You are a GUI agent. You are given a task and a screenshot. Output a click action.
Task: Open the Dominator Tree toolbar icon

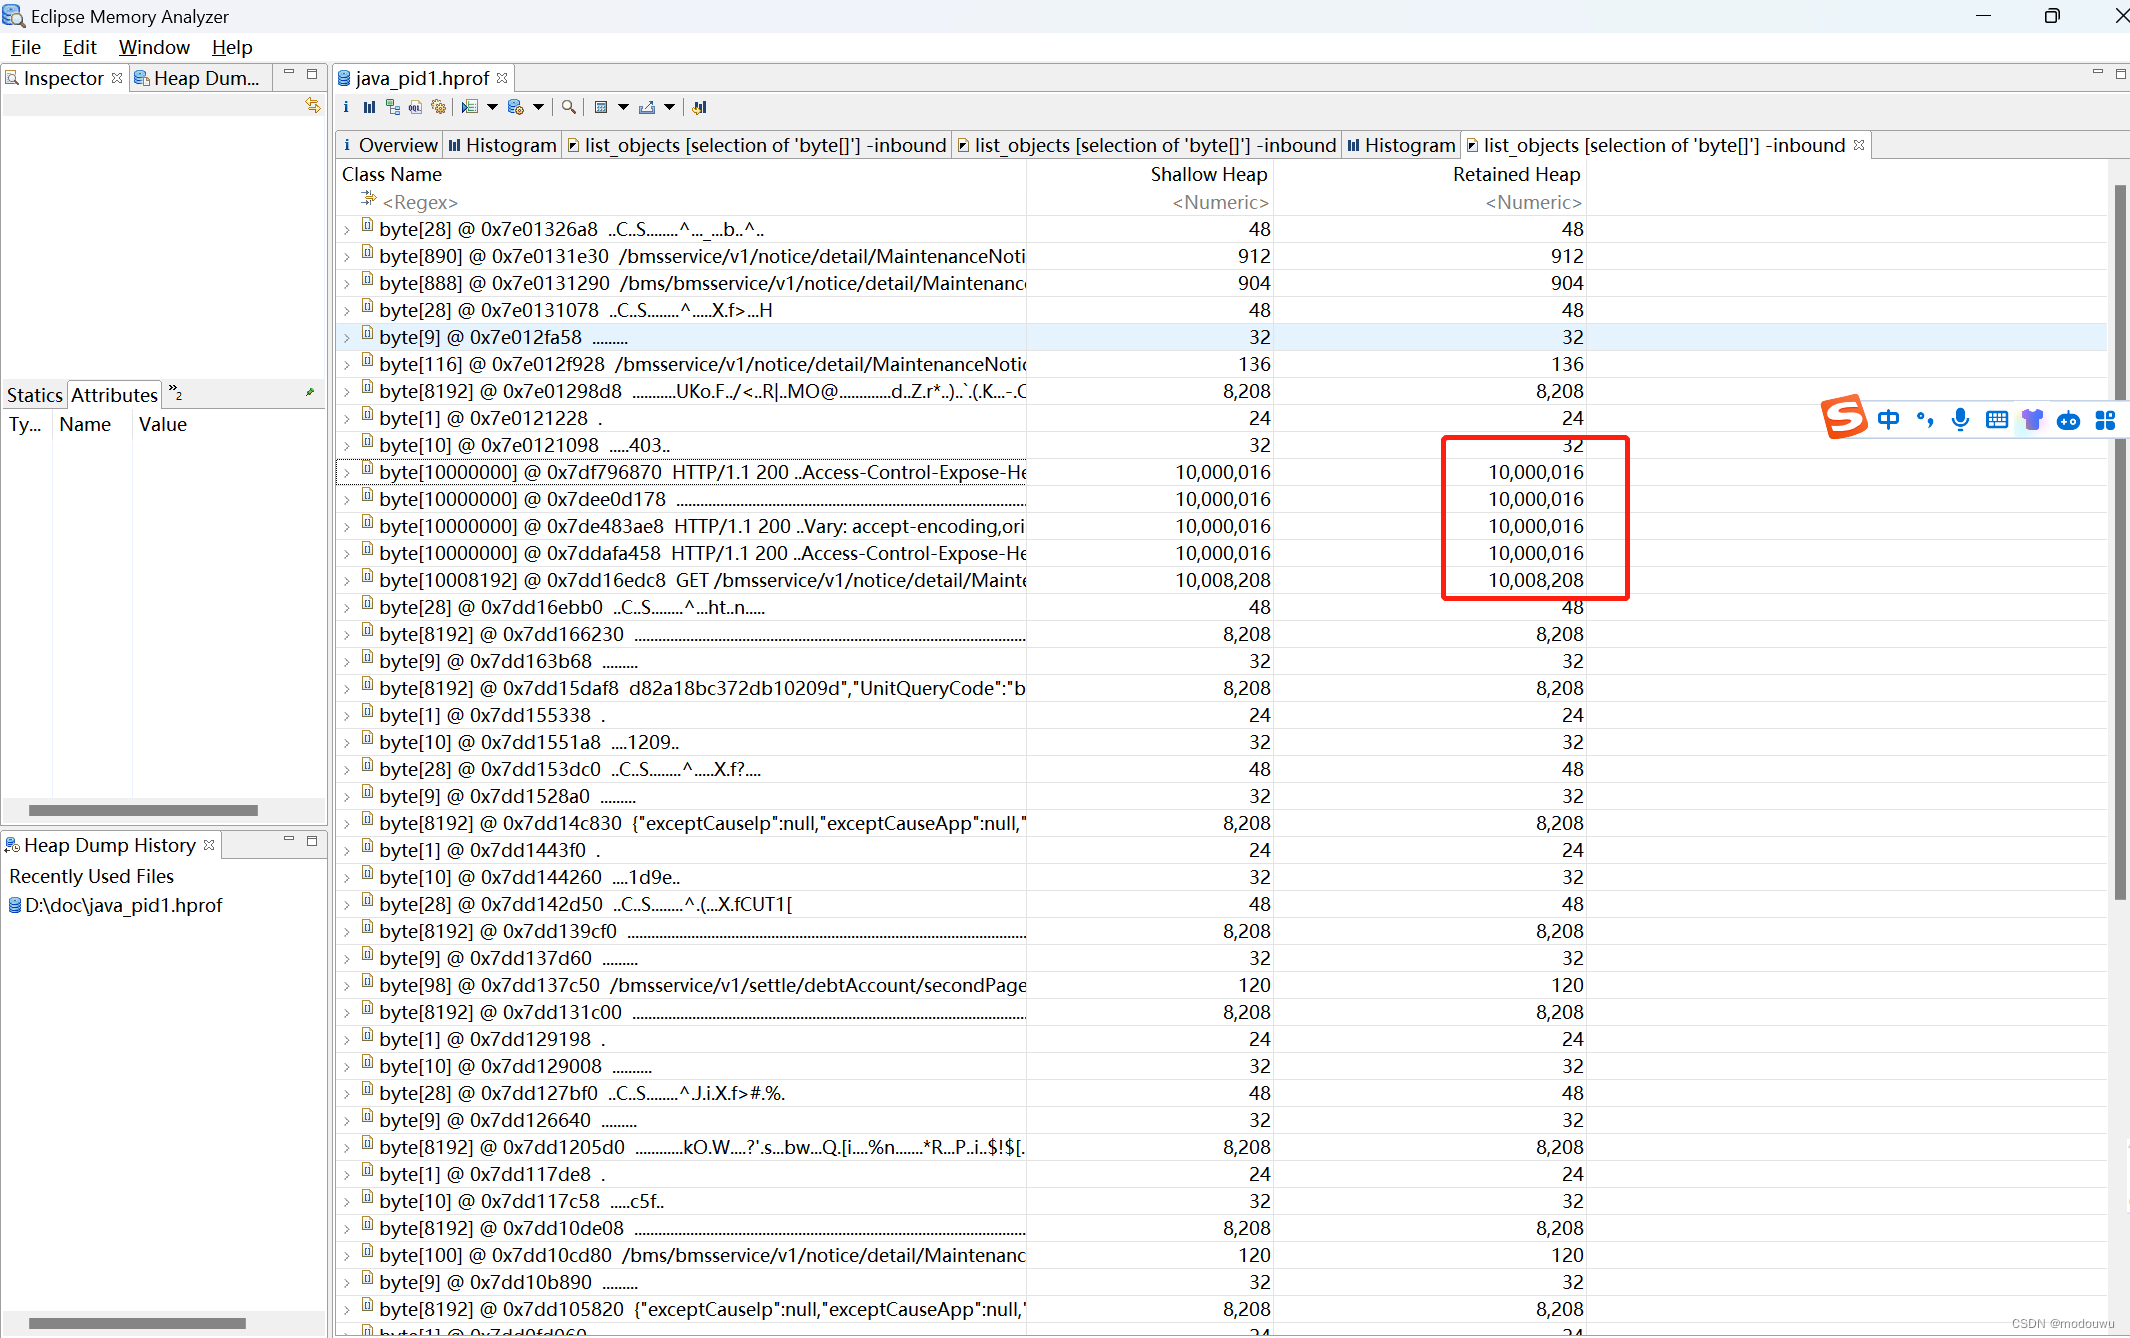392,107
